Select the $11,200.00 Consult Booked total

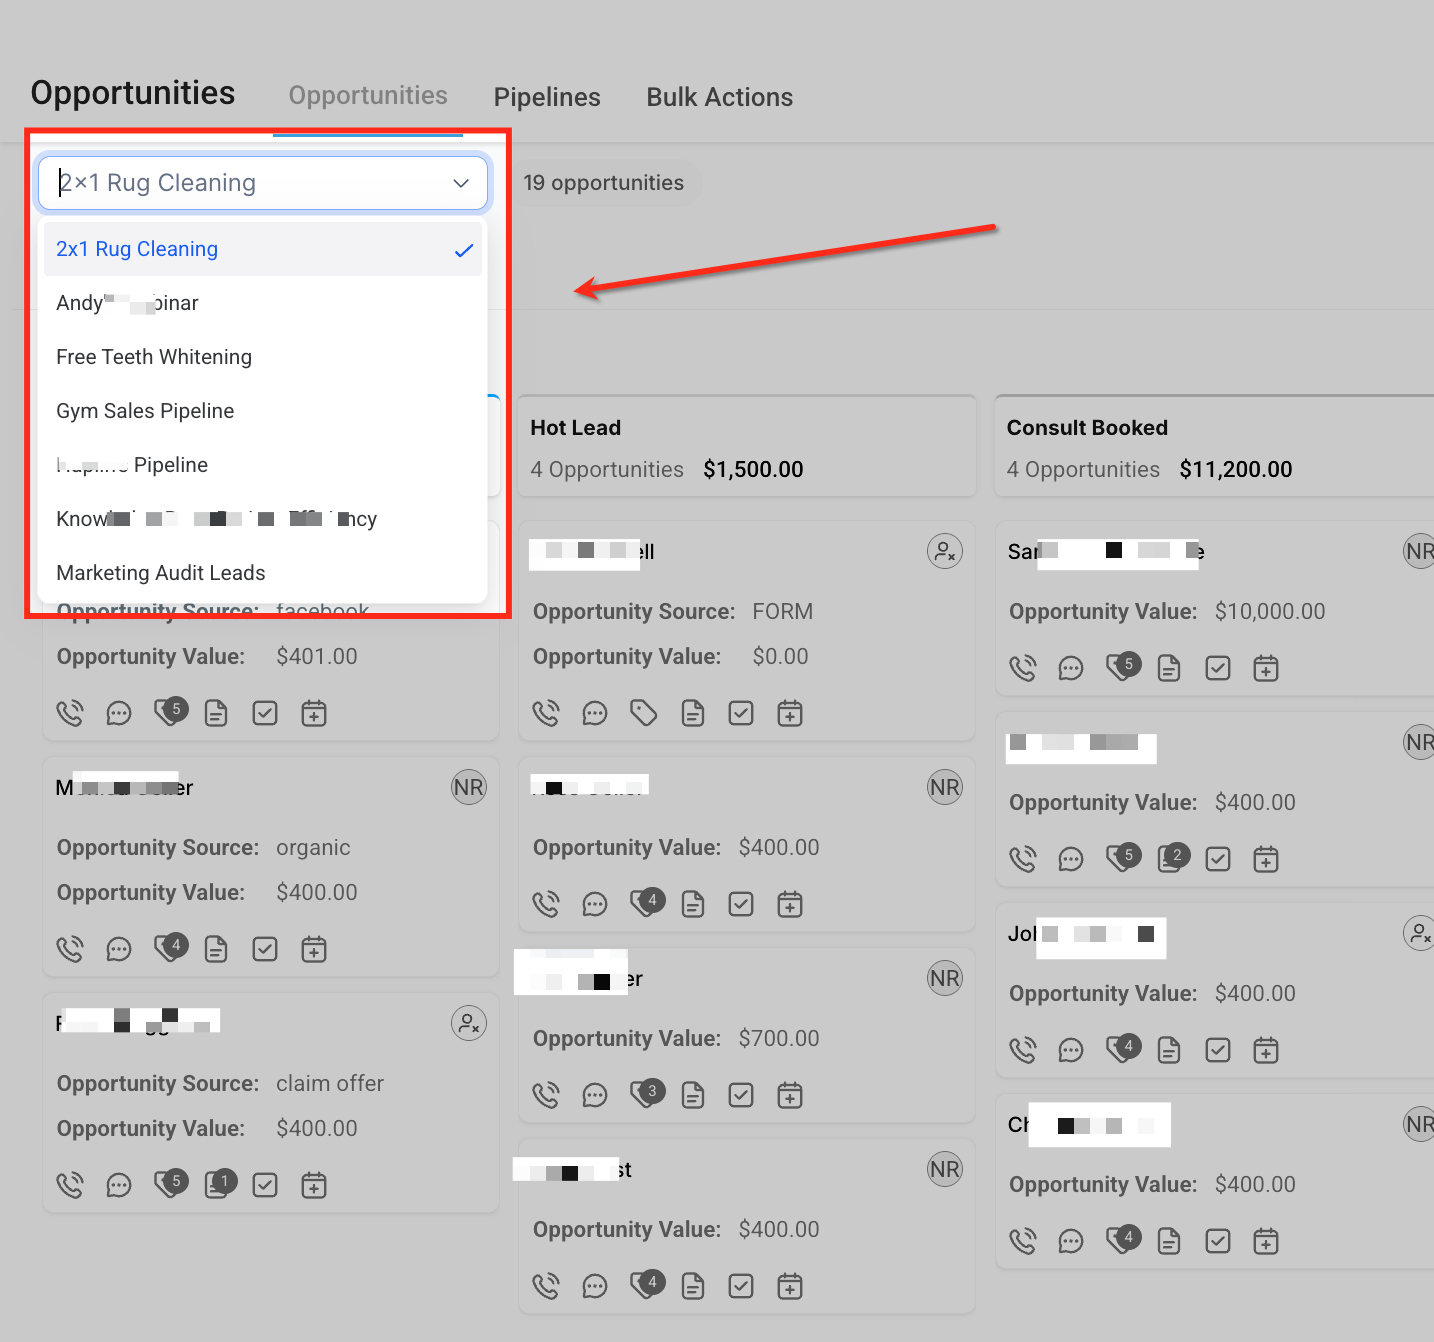(1236, 470)
